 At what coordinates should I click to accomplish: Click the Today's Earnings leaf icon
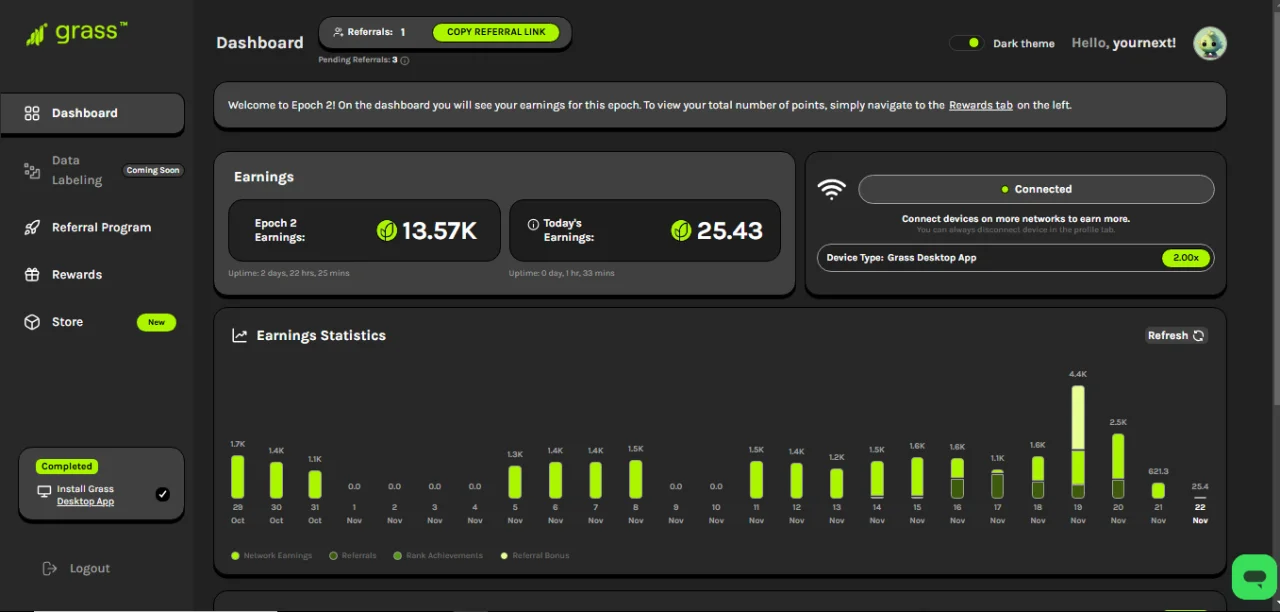[681, 231]
